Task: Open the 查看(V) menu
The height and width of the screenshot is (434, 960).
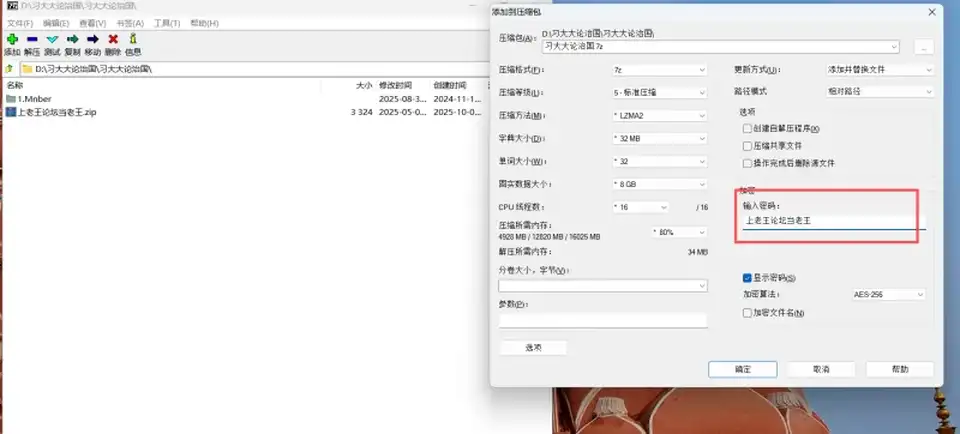Action: pos(92,23)
